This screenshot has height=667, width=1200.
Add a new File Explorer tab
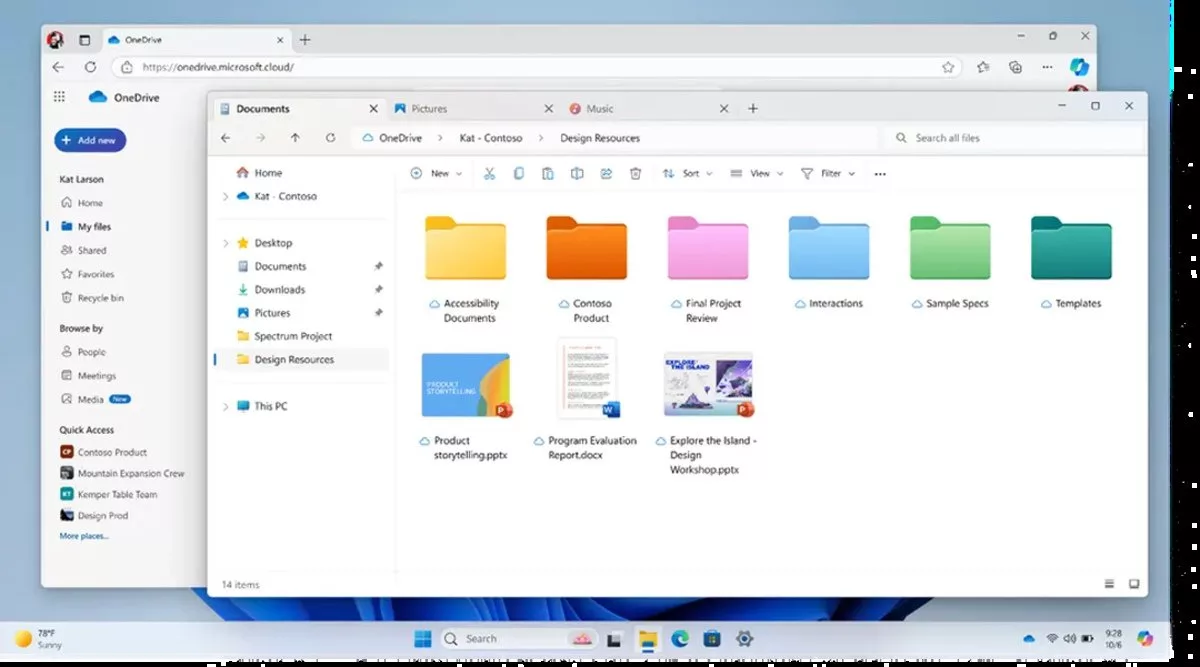(753, 108)
